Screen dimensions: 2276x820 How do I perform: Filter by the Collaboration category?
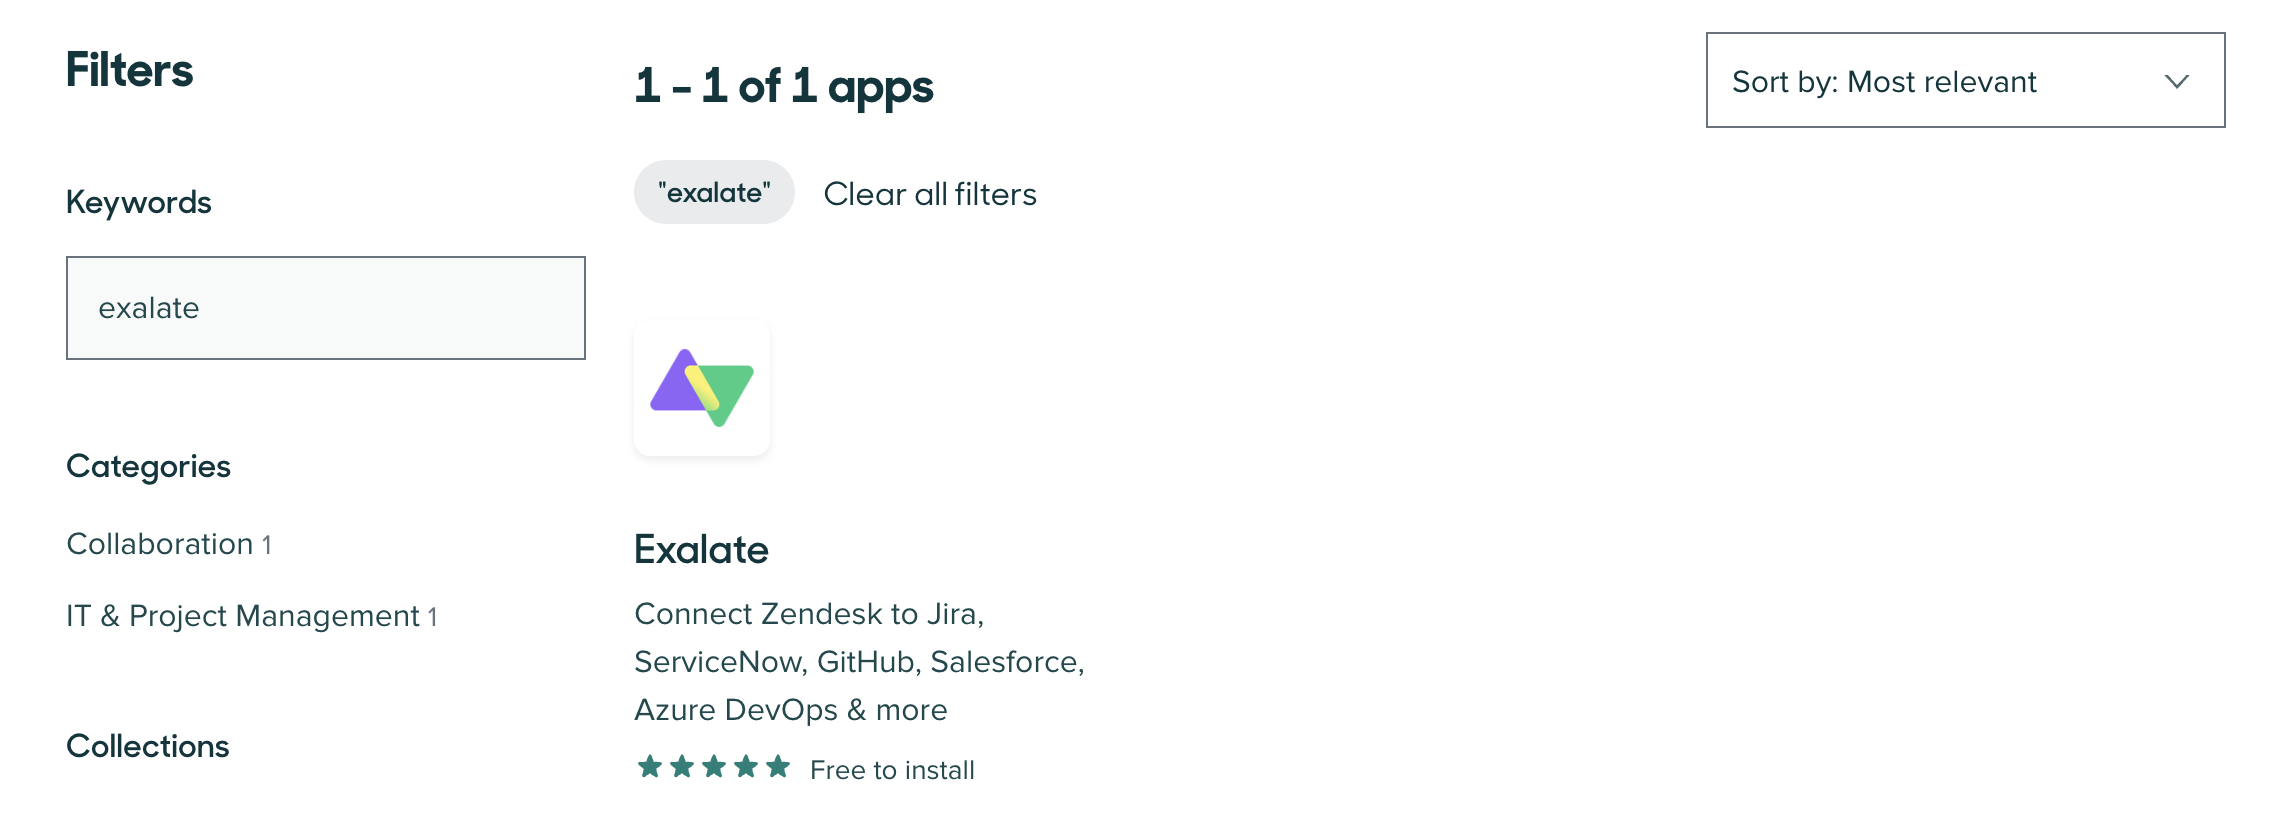[160, 544]
